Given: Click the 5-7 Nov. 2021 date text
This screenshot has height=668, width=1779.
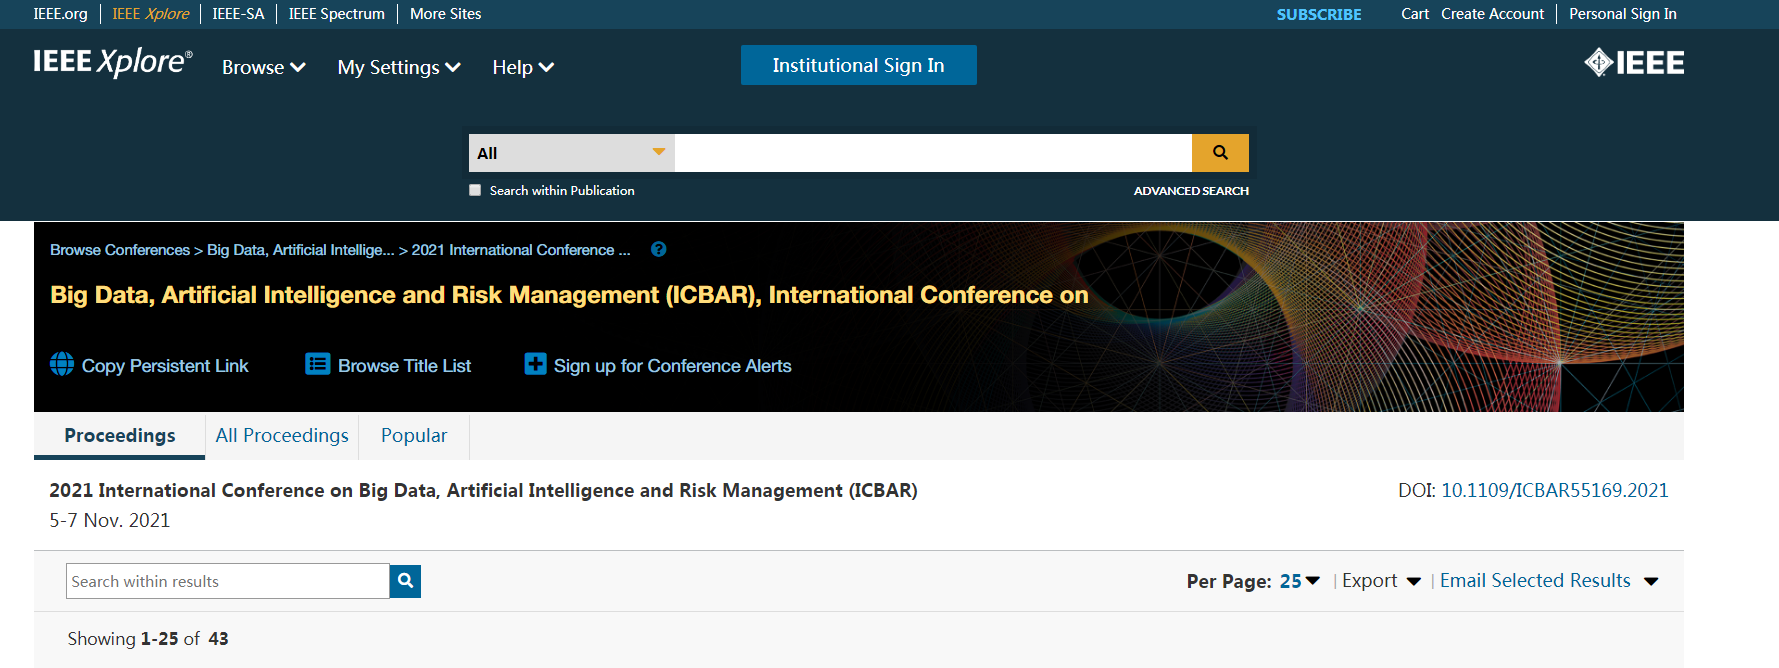Looking at the screenshot, I should [x=110, y=520].
